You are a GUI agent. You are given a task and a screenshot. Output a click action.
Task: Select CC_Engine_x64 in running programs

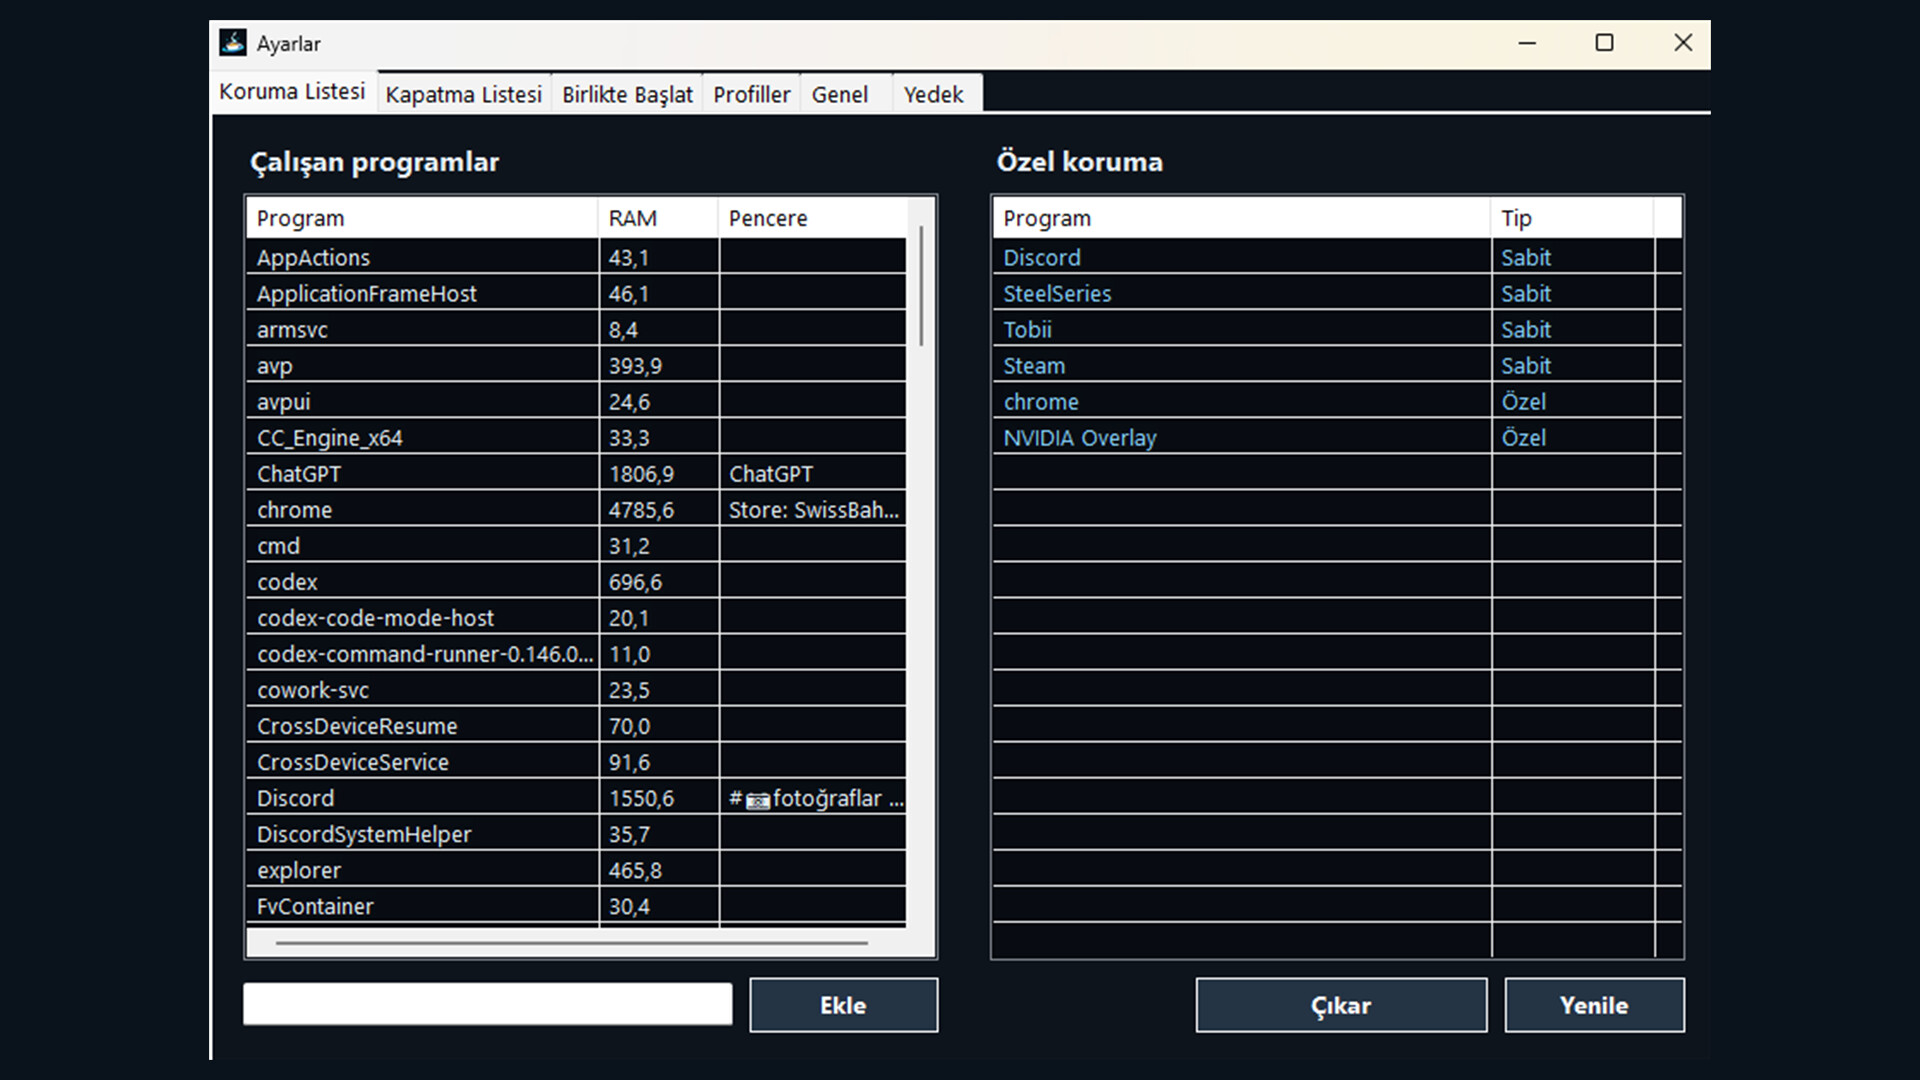[x=576, y=437]
